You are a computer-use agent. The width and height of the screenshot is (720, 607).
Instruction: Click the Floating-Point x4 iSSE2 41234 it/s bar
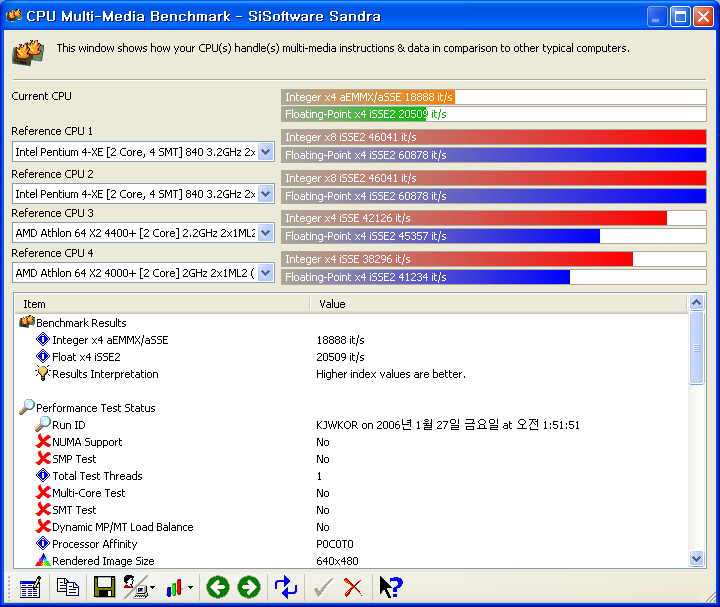[494, 277]
